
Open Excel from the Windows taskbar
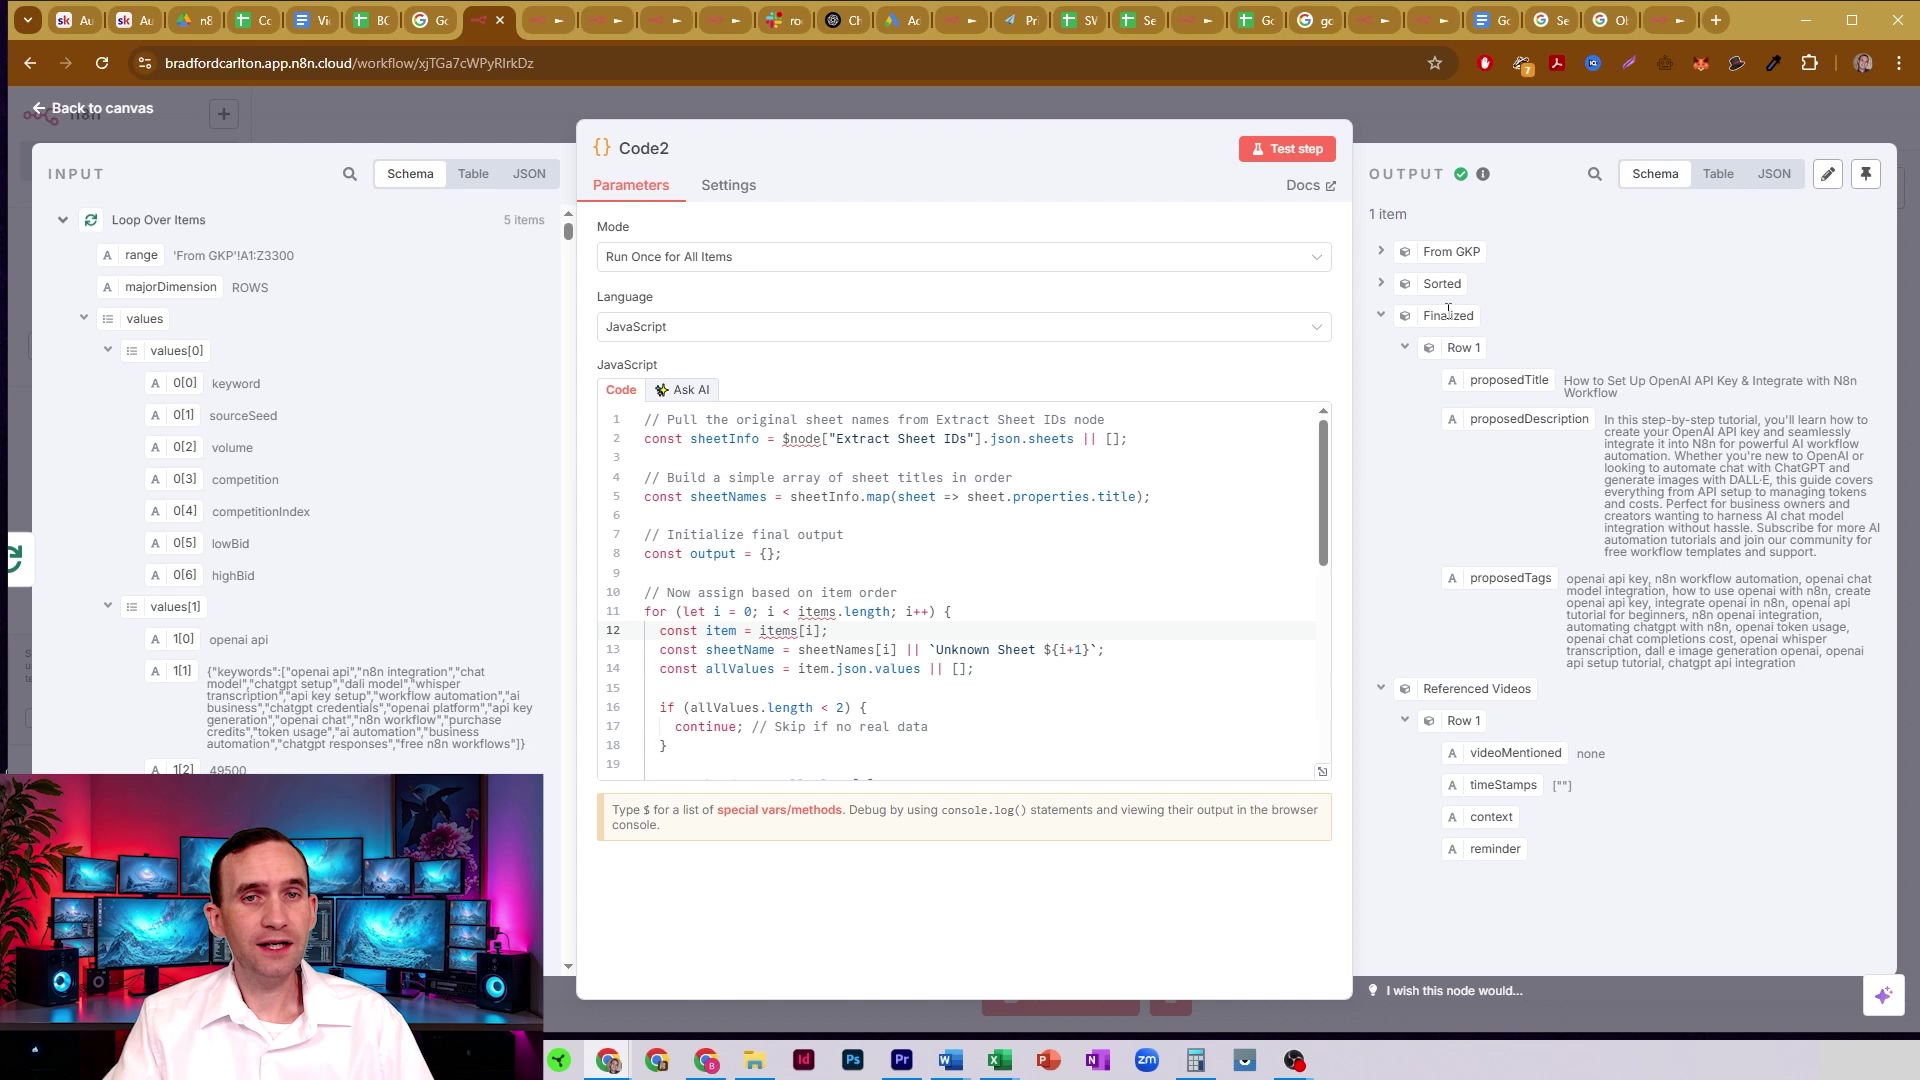999,1060
